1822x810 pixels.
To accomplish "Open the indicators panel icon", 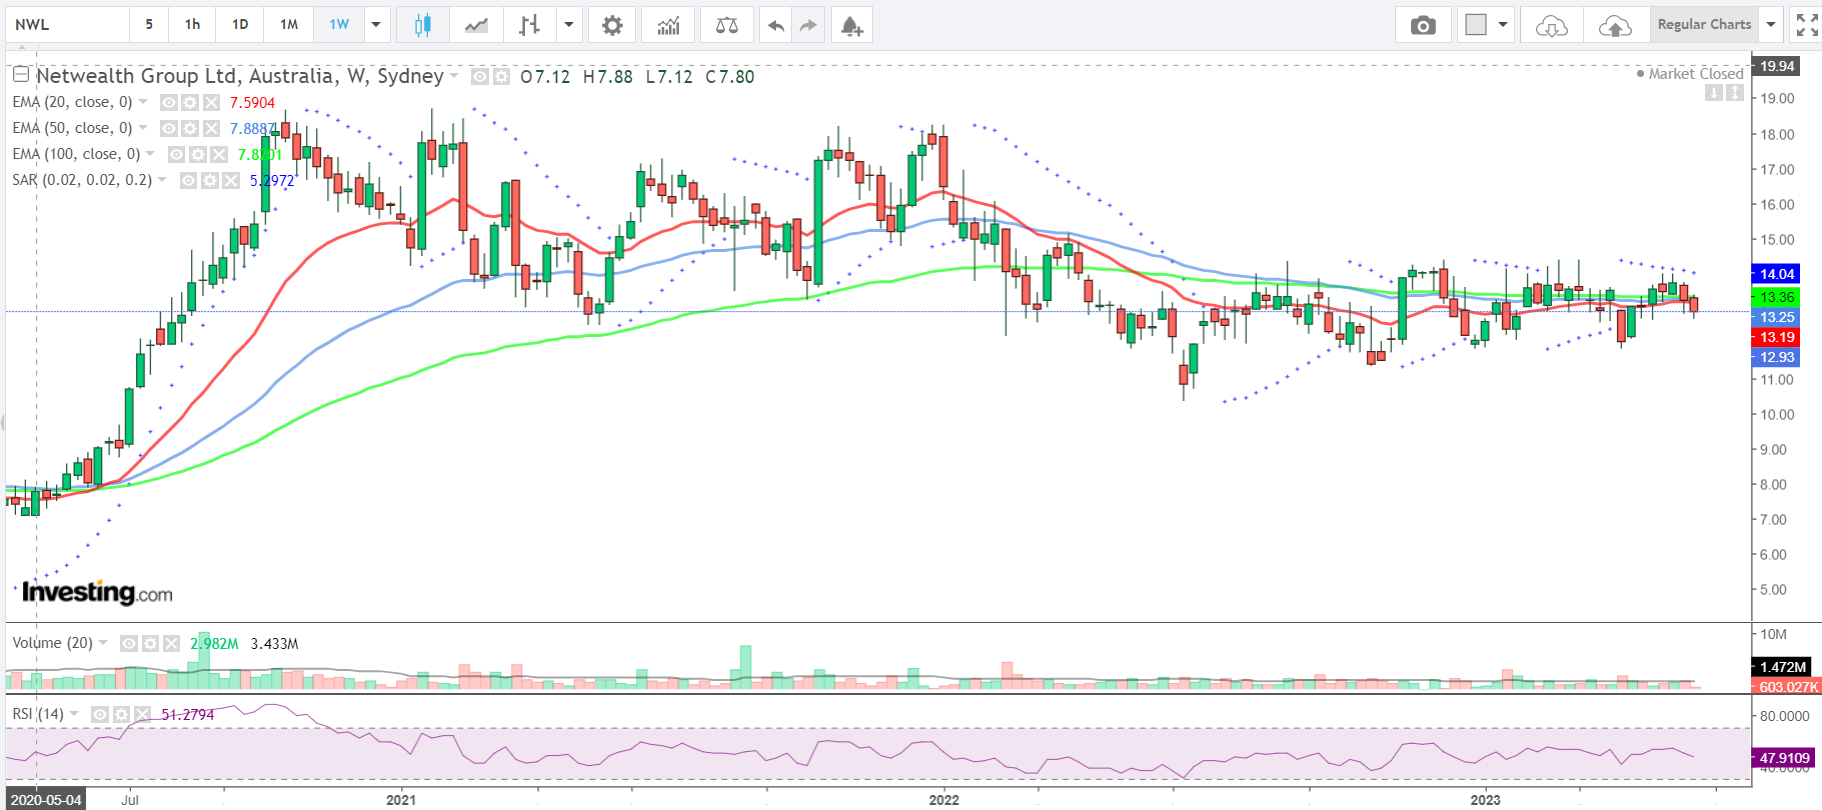I will coord(668,25).
